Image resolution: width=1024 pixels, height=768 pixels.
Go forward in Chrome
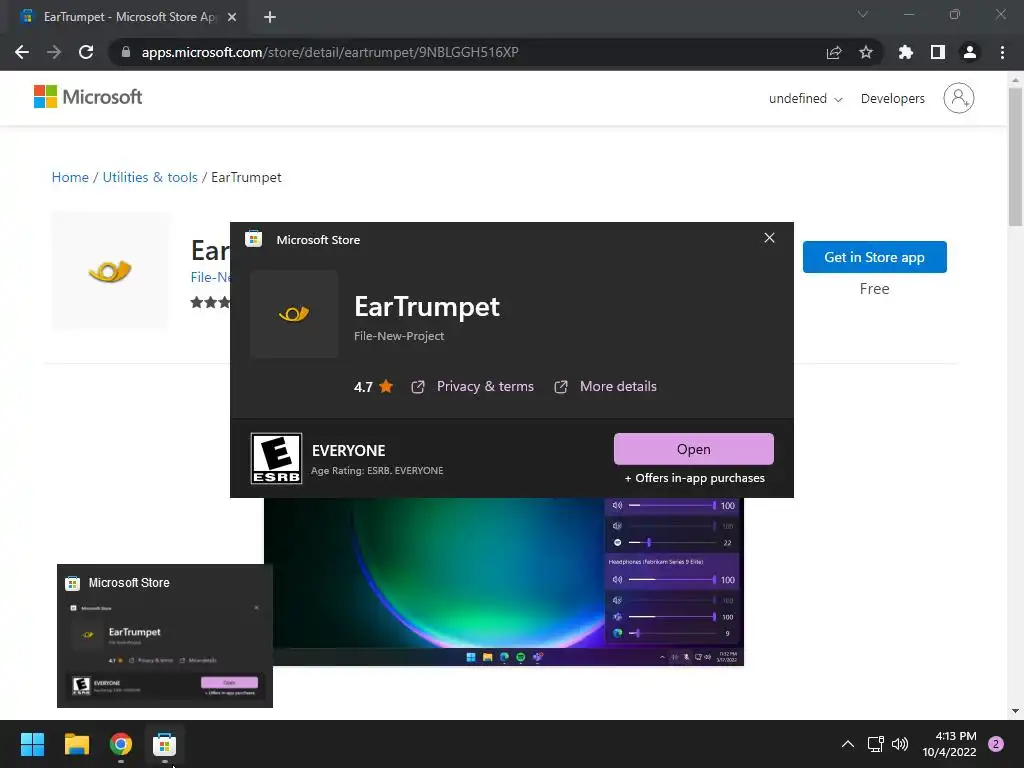54,52
